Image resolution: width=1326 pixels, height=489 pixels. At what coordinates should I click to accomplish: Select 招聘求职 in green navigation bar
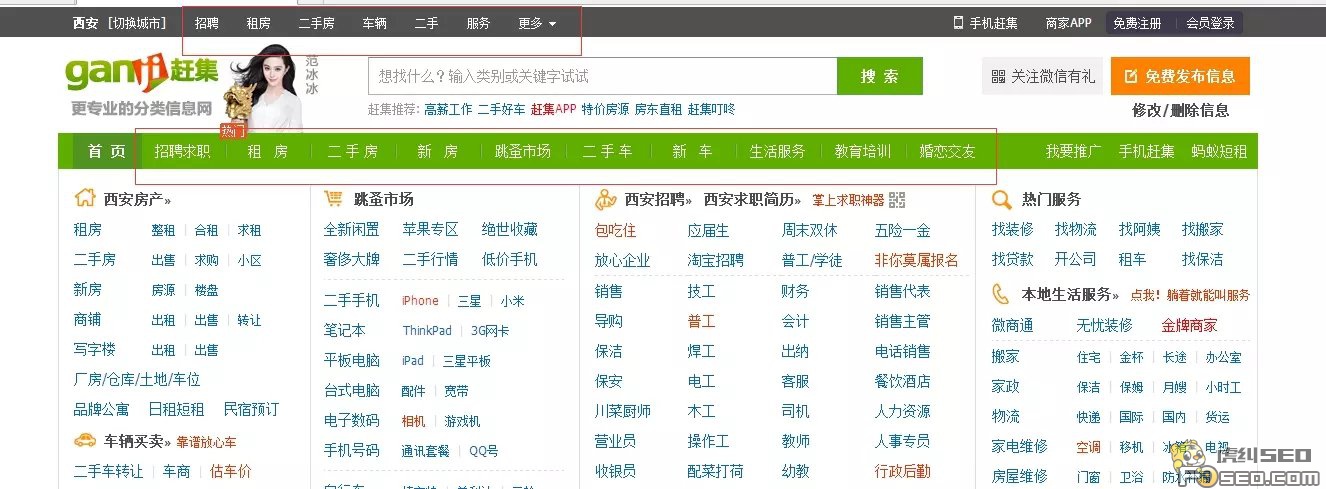(x=183, y=151)
